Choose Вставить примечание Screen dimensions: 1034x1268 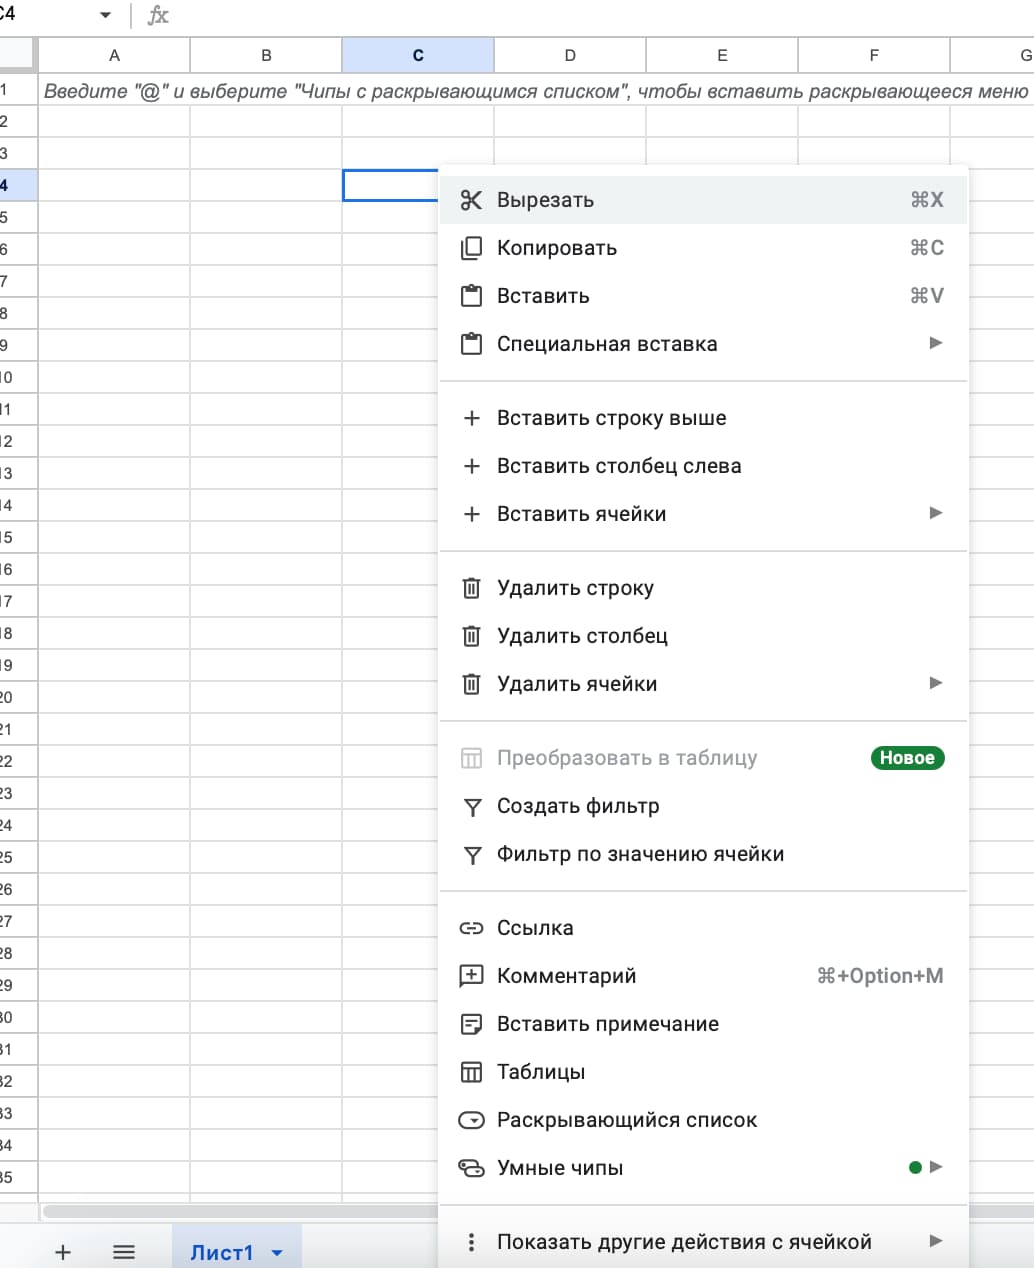click(x=704, y=1024)
